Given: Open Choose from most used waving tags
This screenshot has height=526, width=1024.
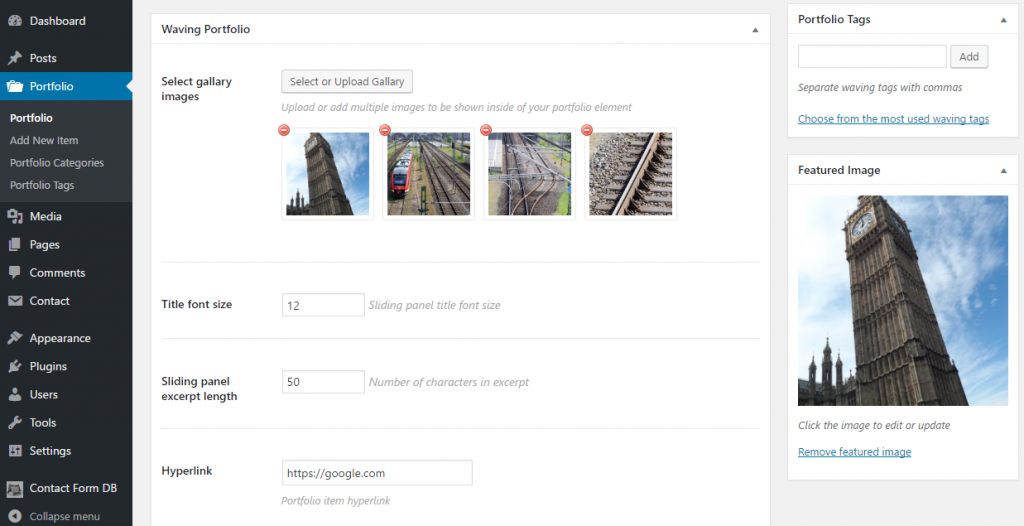Looking at the screenshot, I should 893,119.
